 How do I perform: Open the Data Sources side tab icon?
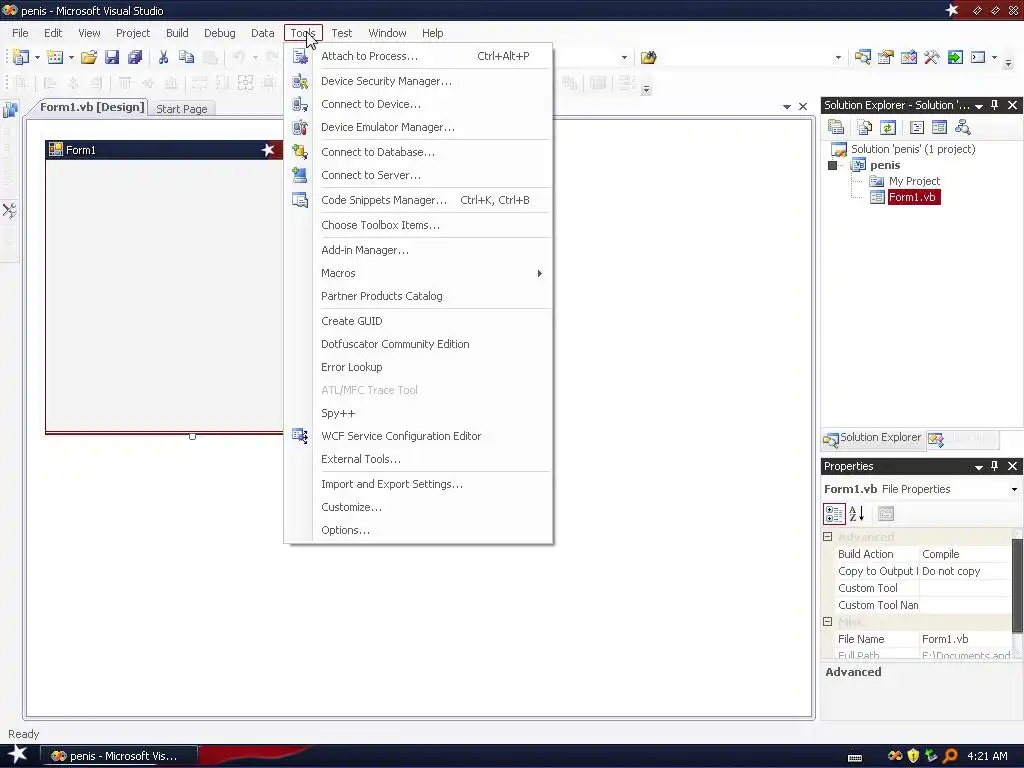(x=10, y=110)
